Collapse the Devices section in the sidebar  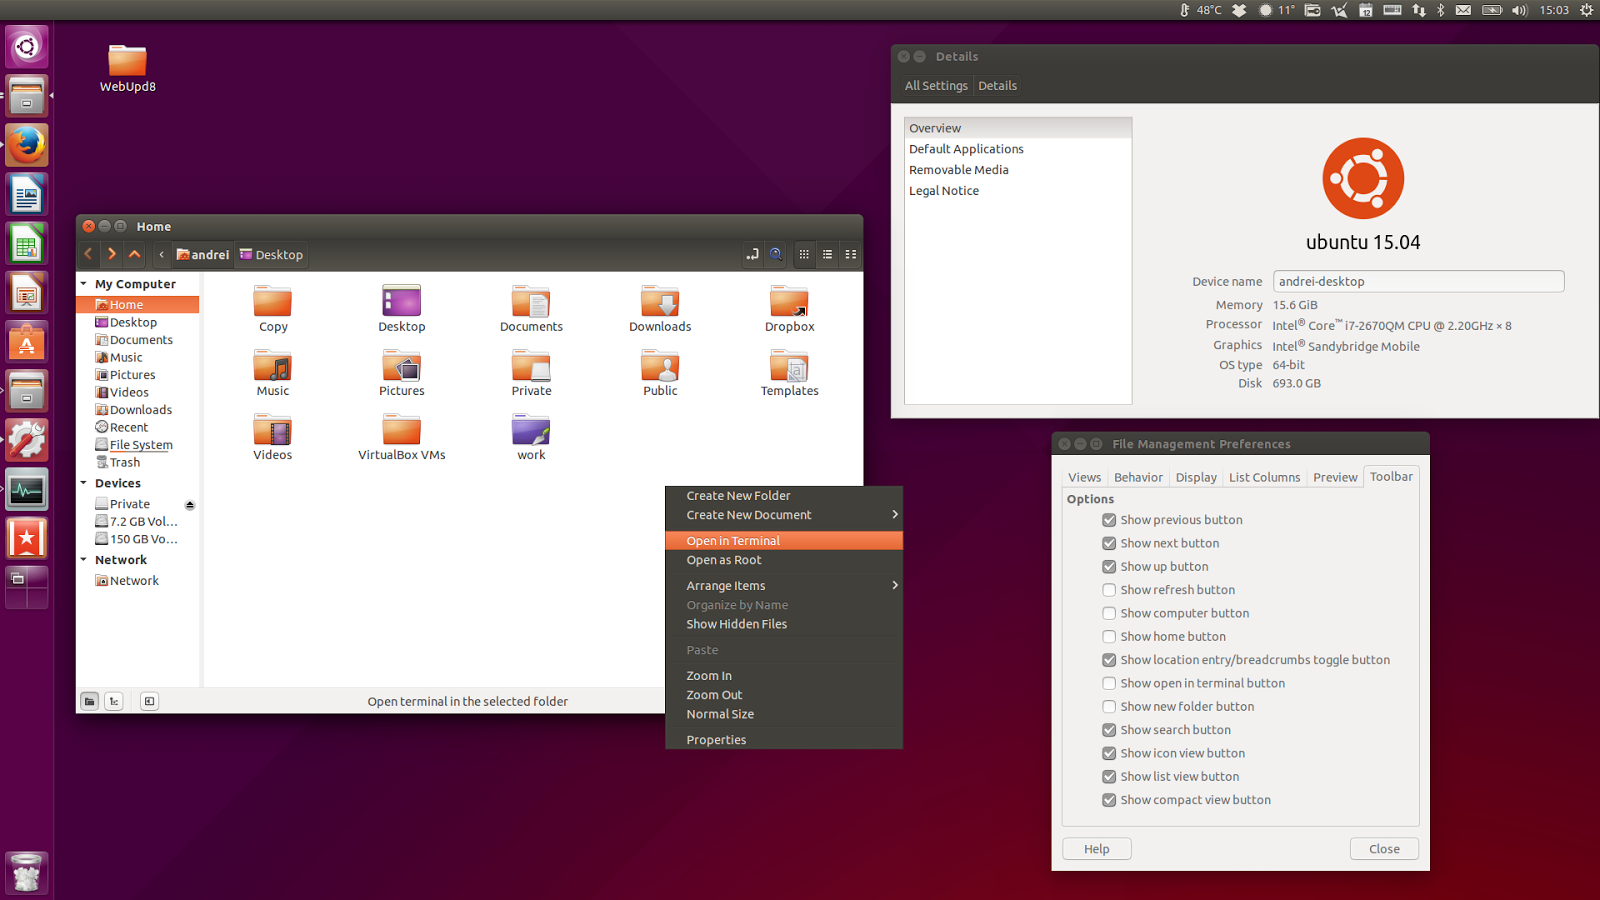[85, 483]
